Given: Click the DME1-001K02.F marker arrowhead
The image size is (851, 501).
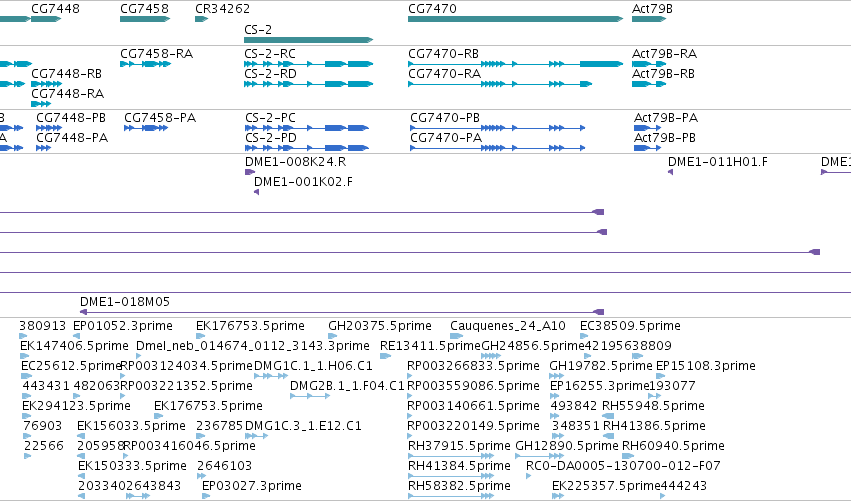Looking at the screenshot, I should (257, 192).
